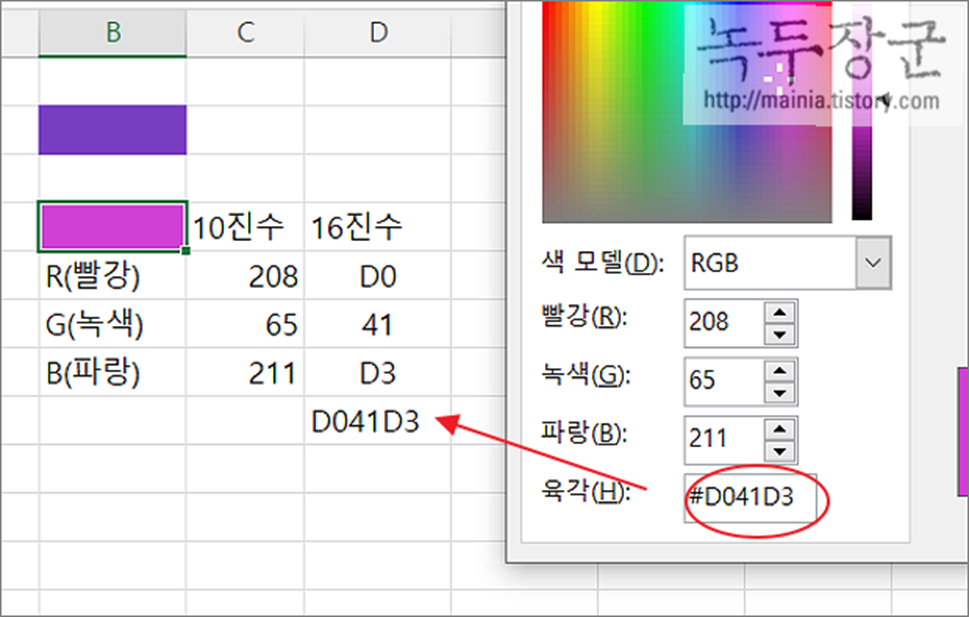The image size is (969, 617).
Task: Decrease the red value with down arrow
Action: coord(780,335)
